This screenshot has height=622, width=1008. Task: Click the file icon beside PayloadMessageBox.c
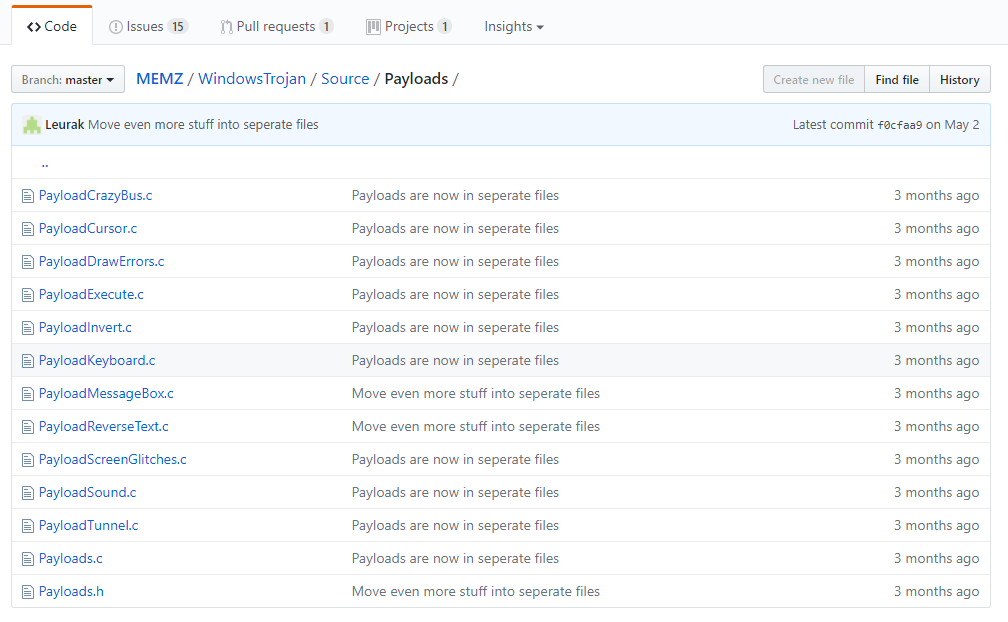click(x=28, y=394)
